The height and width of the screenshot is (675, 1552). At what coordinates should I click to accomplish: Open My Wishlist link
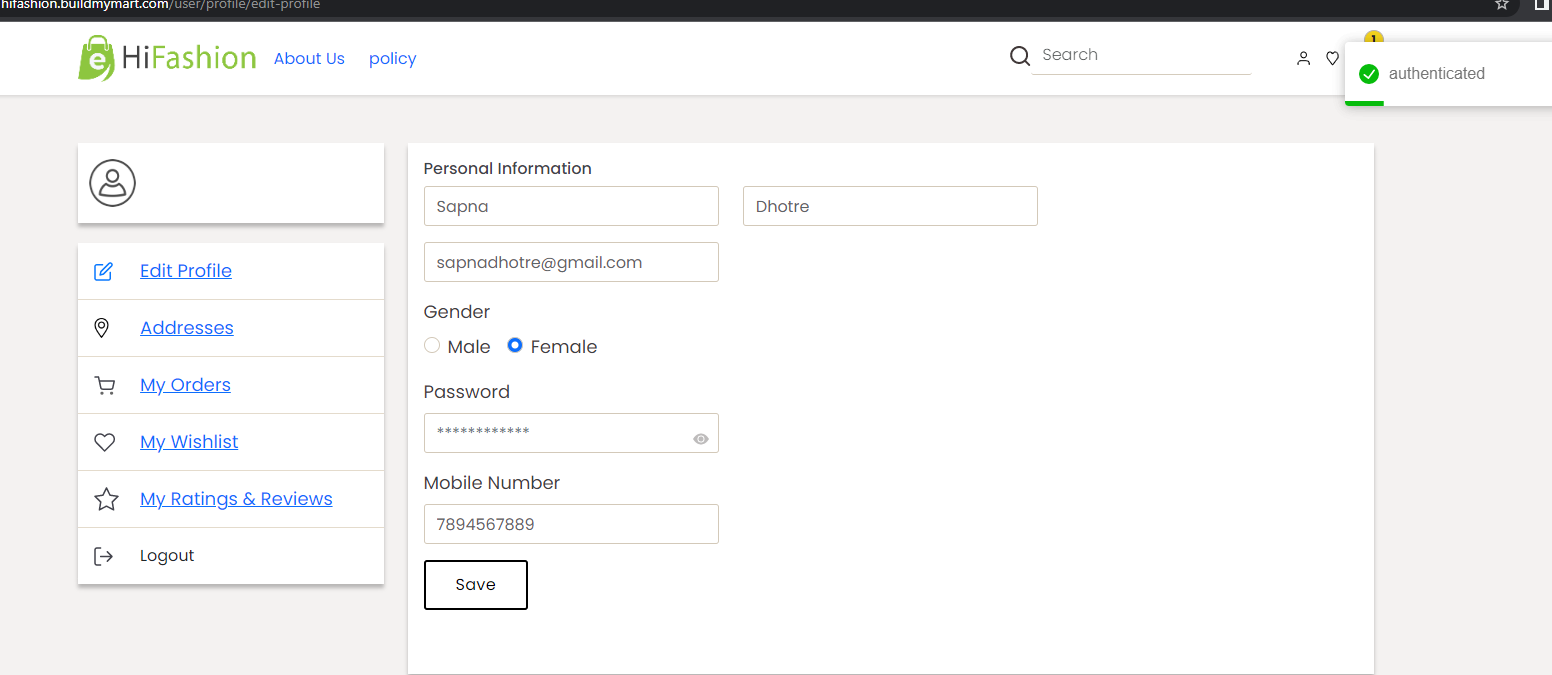189,442
